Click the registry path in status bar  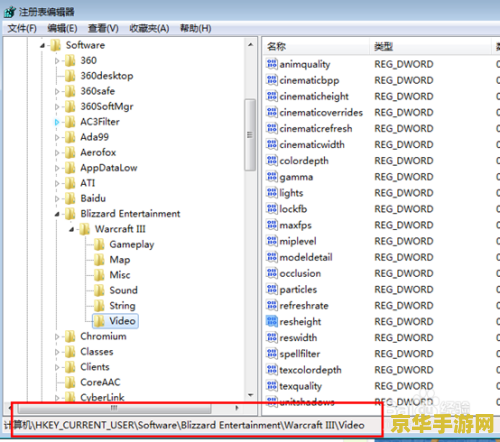[x=184, y=425]
